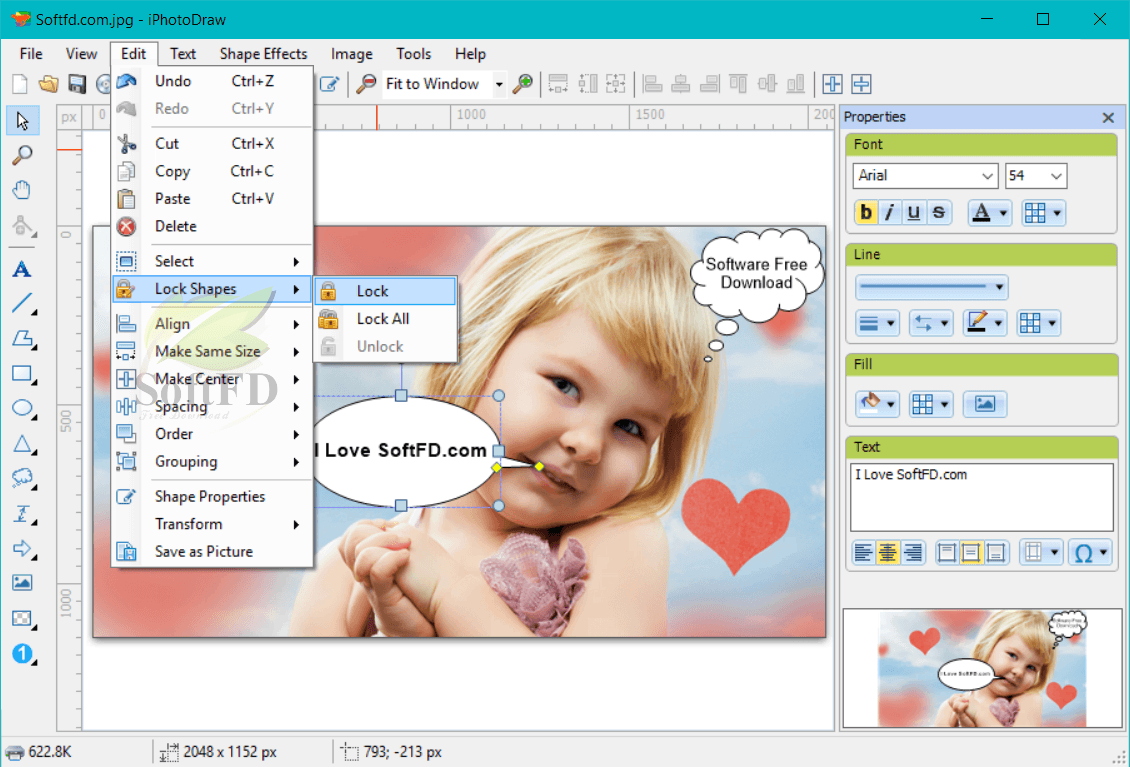This screenshot has height=767, width=1130.
Task: Click Delete in the Edit menu
Action: 212,226
